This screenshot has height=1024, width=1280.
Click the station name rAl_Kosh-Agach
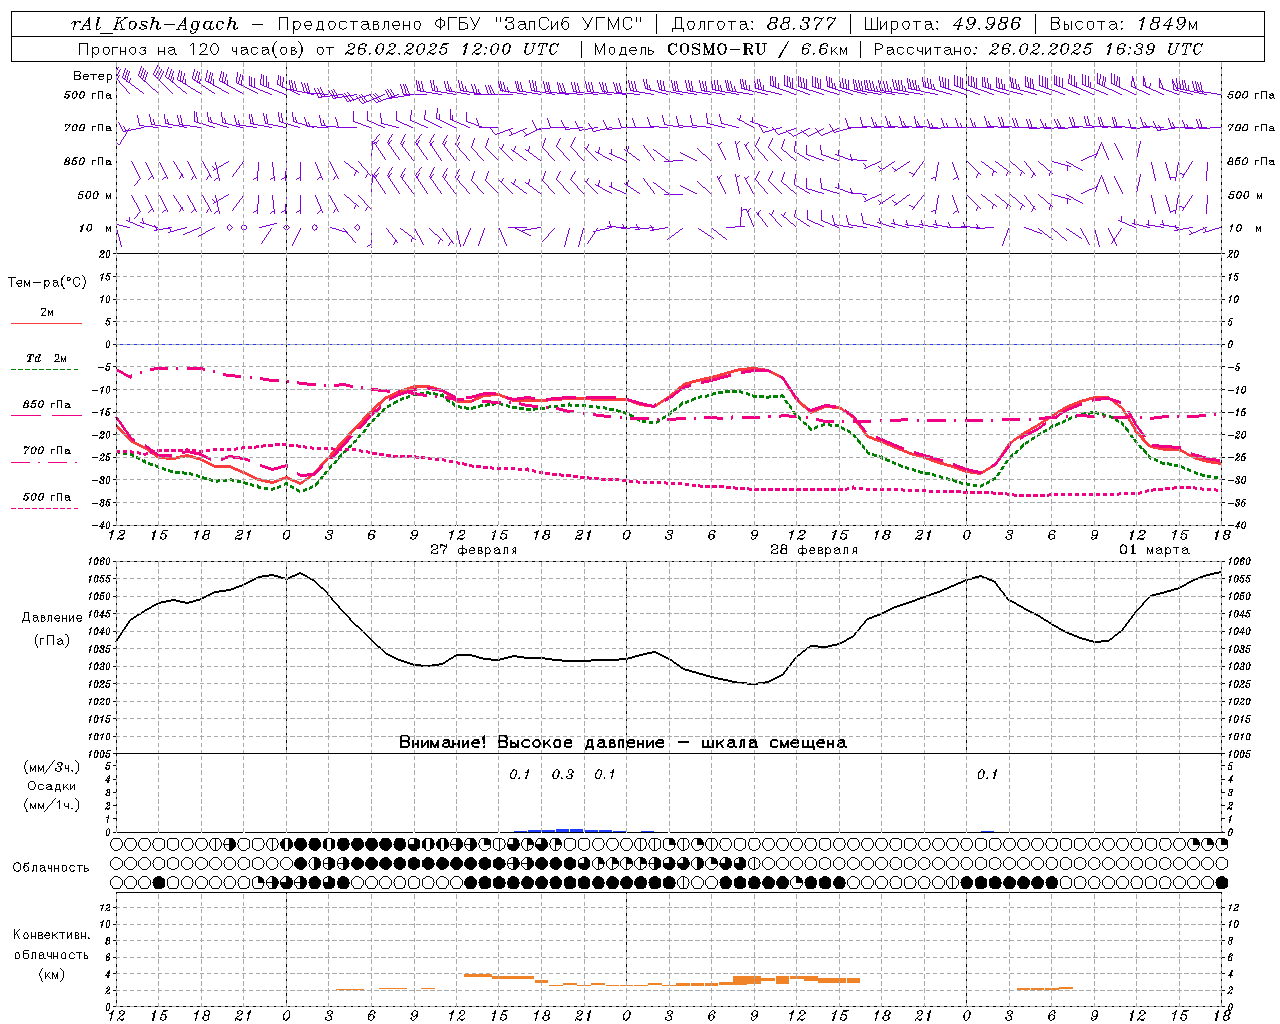click(x=155, y=24)
